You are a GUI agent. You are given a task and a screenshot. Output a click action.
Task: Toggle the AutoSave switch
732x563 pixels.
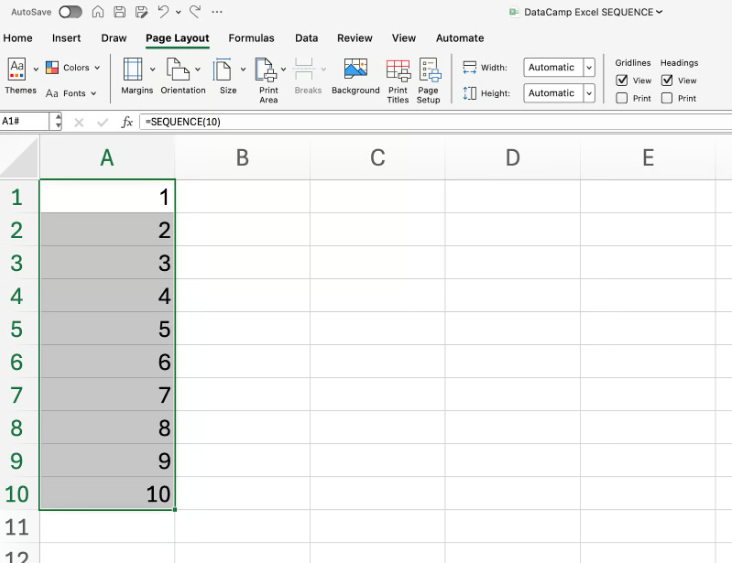[x=70, y=12]
